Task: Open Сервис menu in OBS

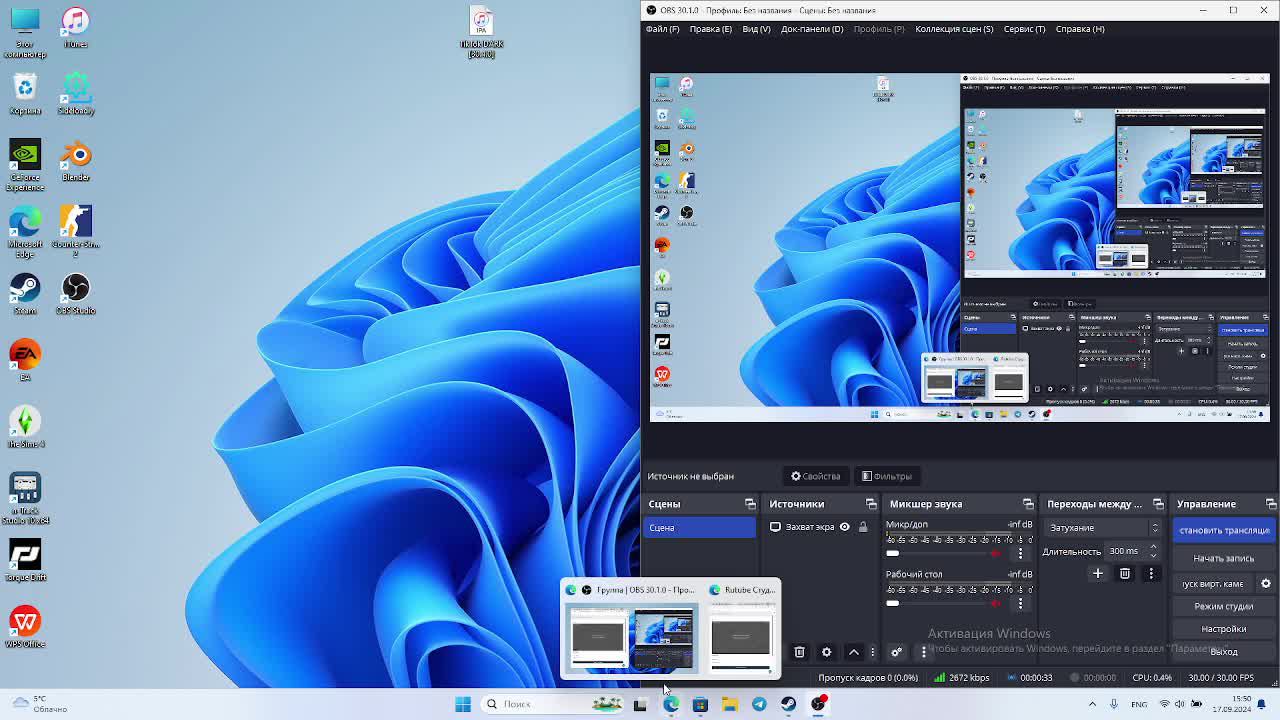Action: [x=1024, y=29]
